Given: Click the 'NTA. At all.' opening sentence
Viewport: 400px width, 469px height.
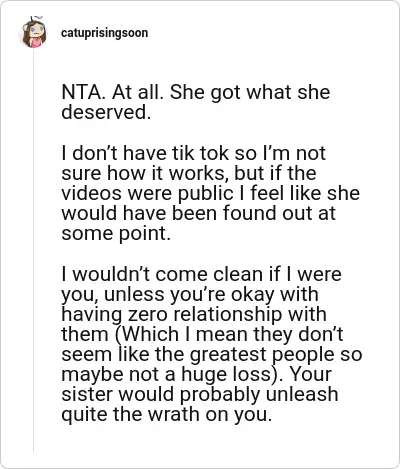Looking at the screenshot, I should pos(112,92).
